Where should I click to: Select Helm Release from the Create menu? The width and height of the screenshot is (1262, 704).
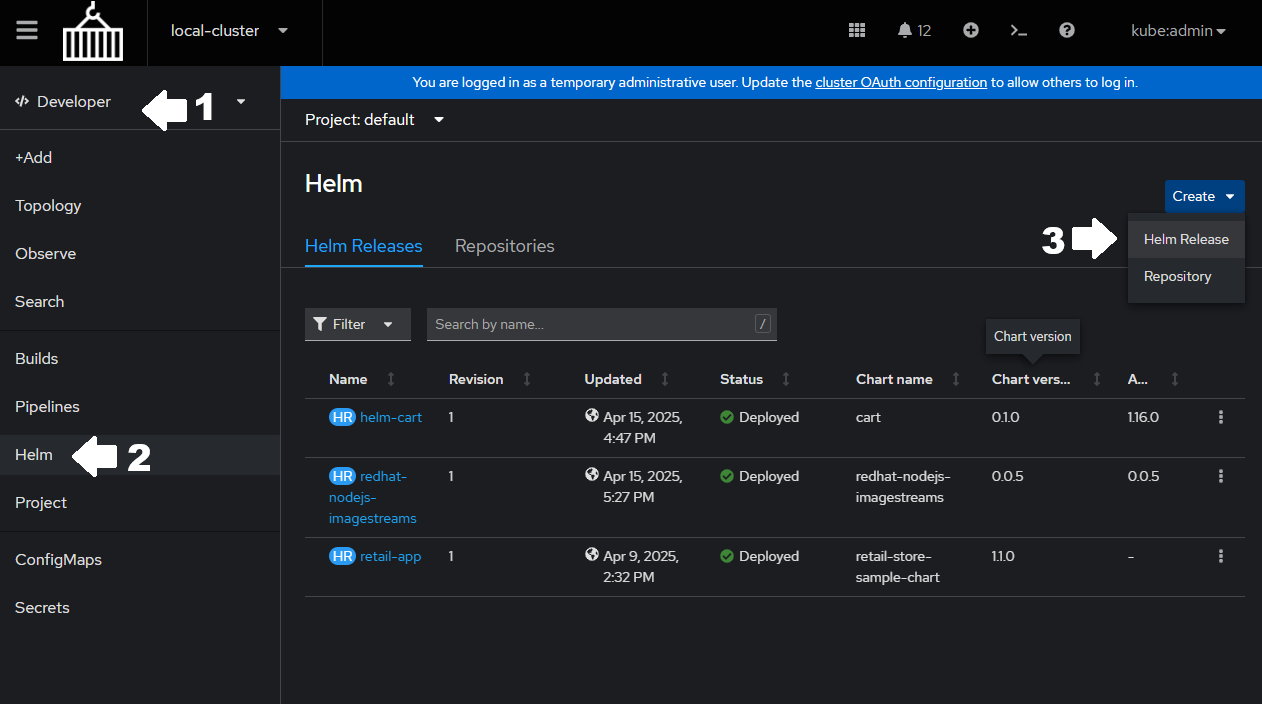tap(1186, 239)
